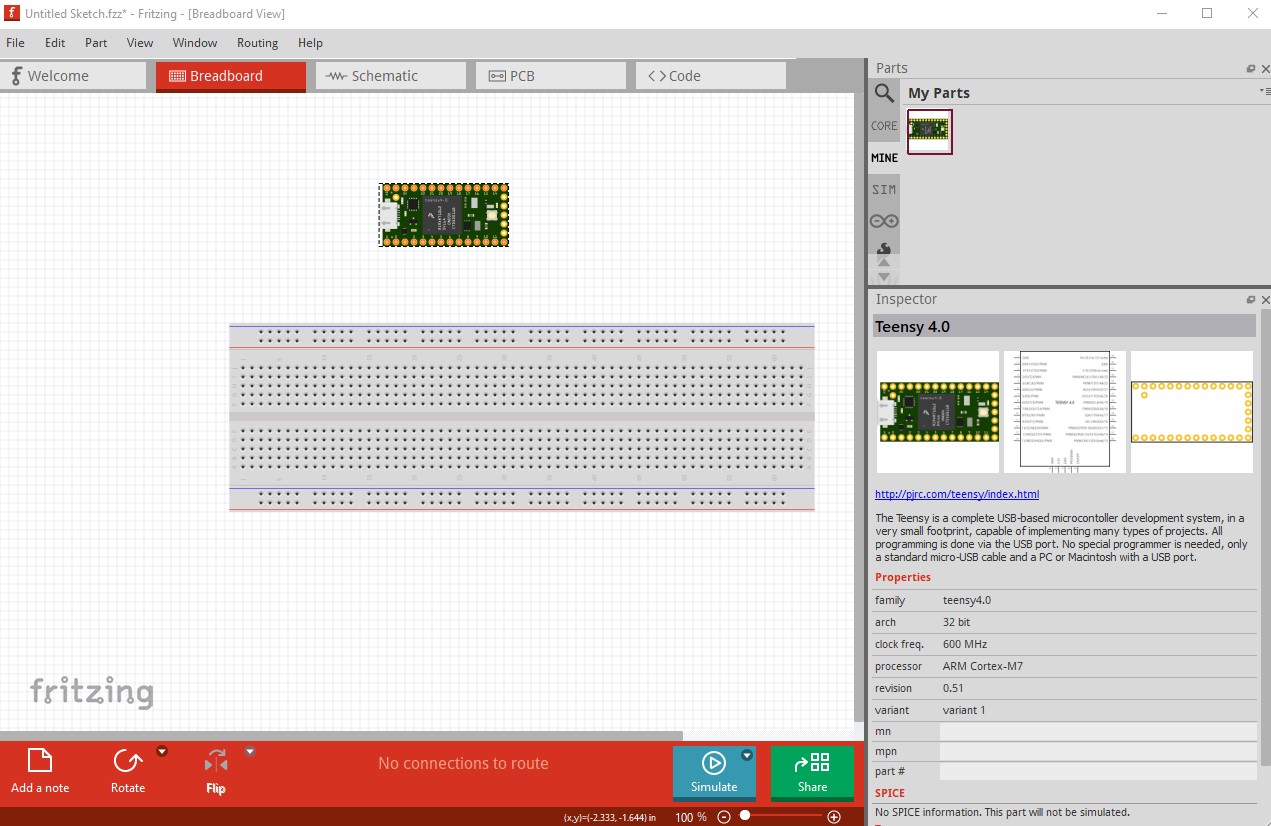Zoom out with the minus icon
The image size is (1271, 826).
(724, 817)
